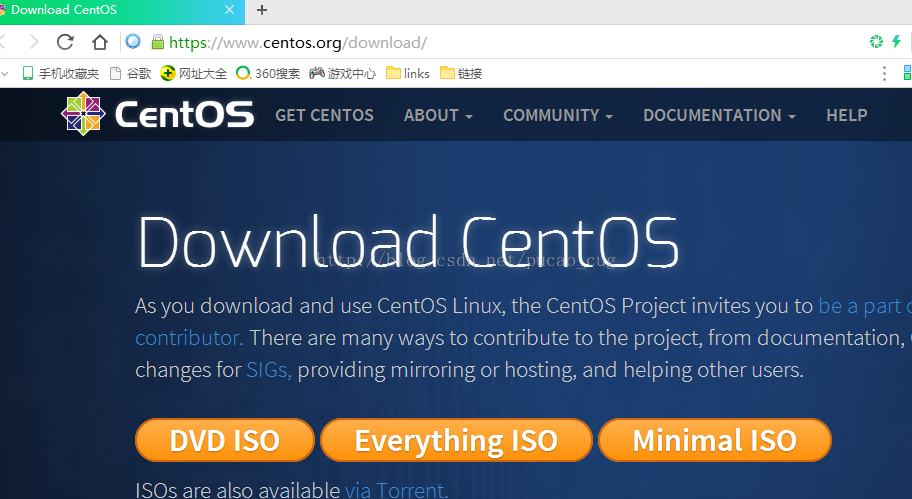912x499 pixels.
Task: Reload the current page
Action: tap(65, 42)
